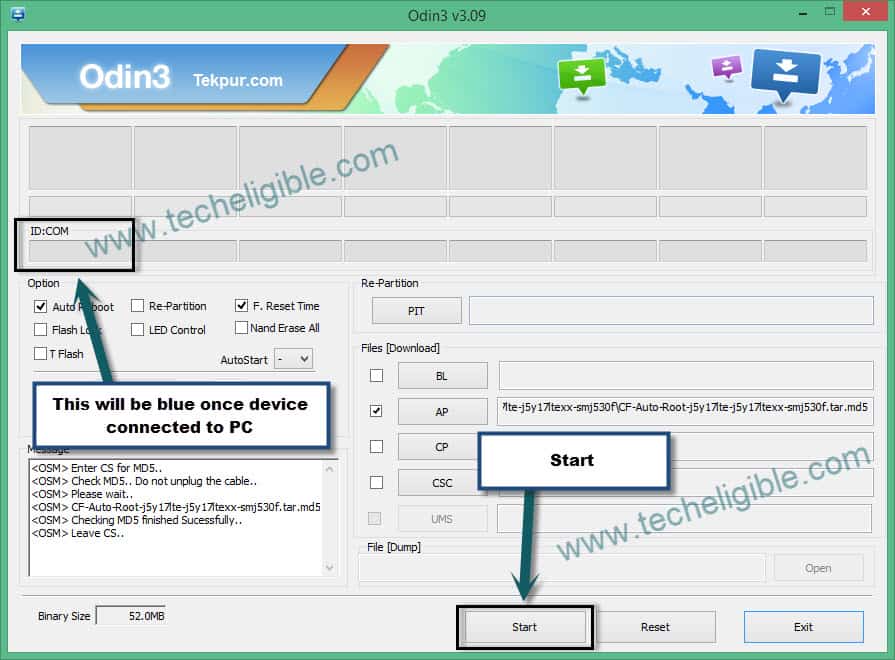Click the CSC file button
Image resolution: width=895 pixels, height=660 pixels.
click(x=438, y=483)
